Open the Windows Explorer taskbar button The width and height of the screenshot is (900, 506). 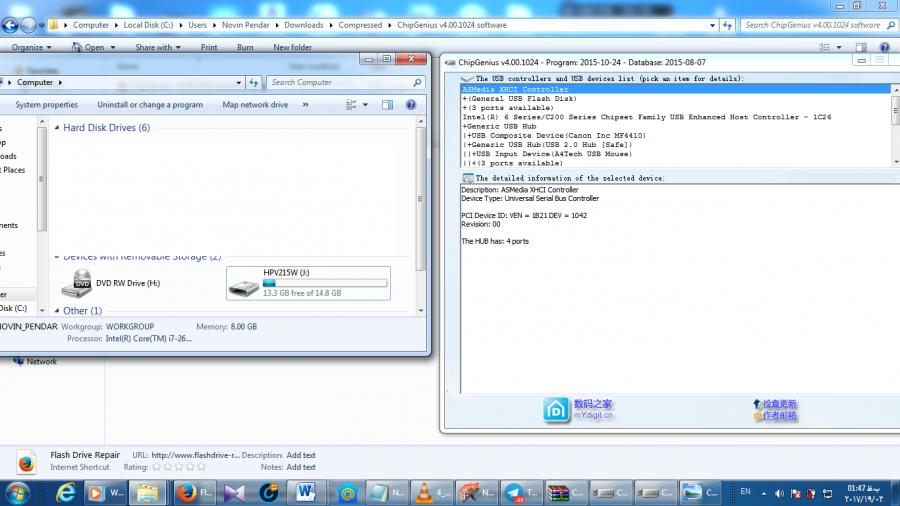coord(147,493)
